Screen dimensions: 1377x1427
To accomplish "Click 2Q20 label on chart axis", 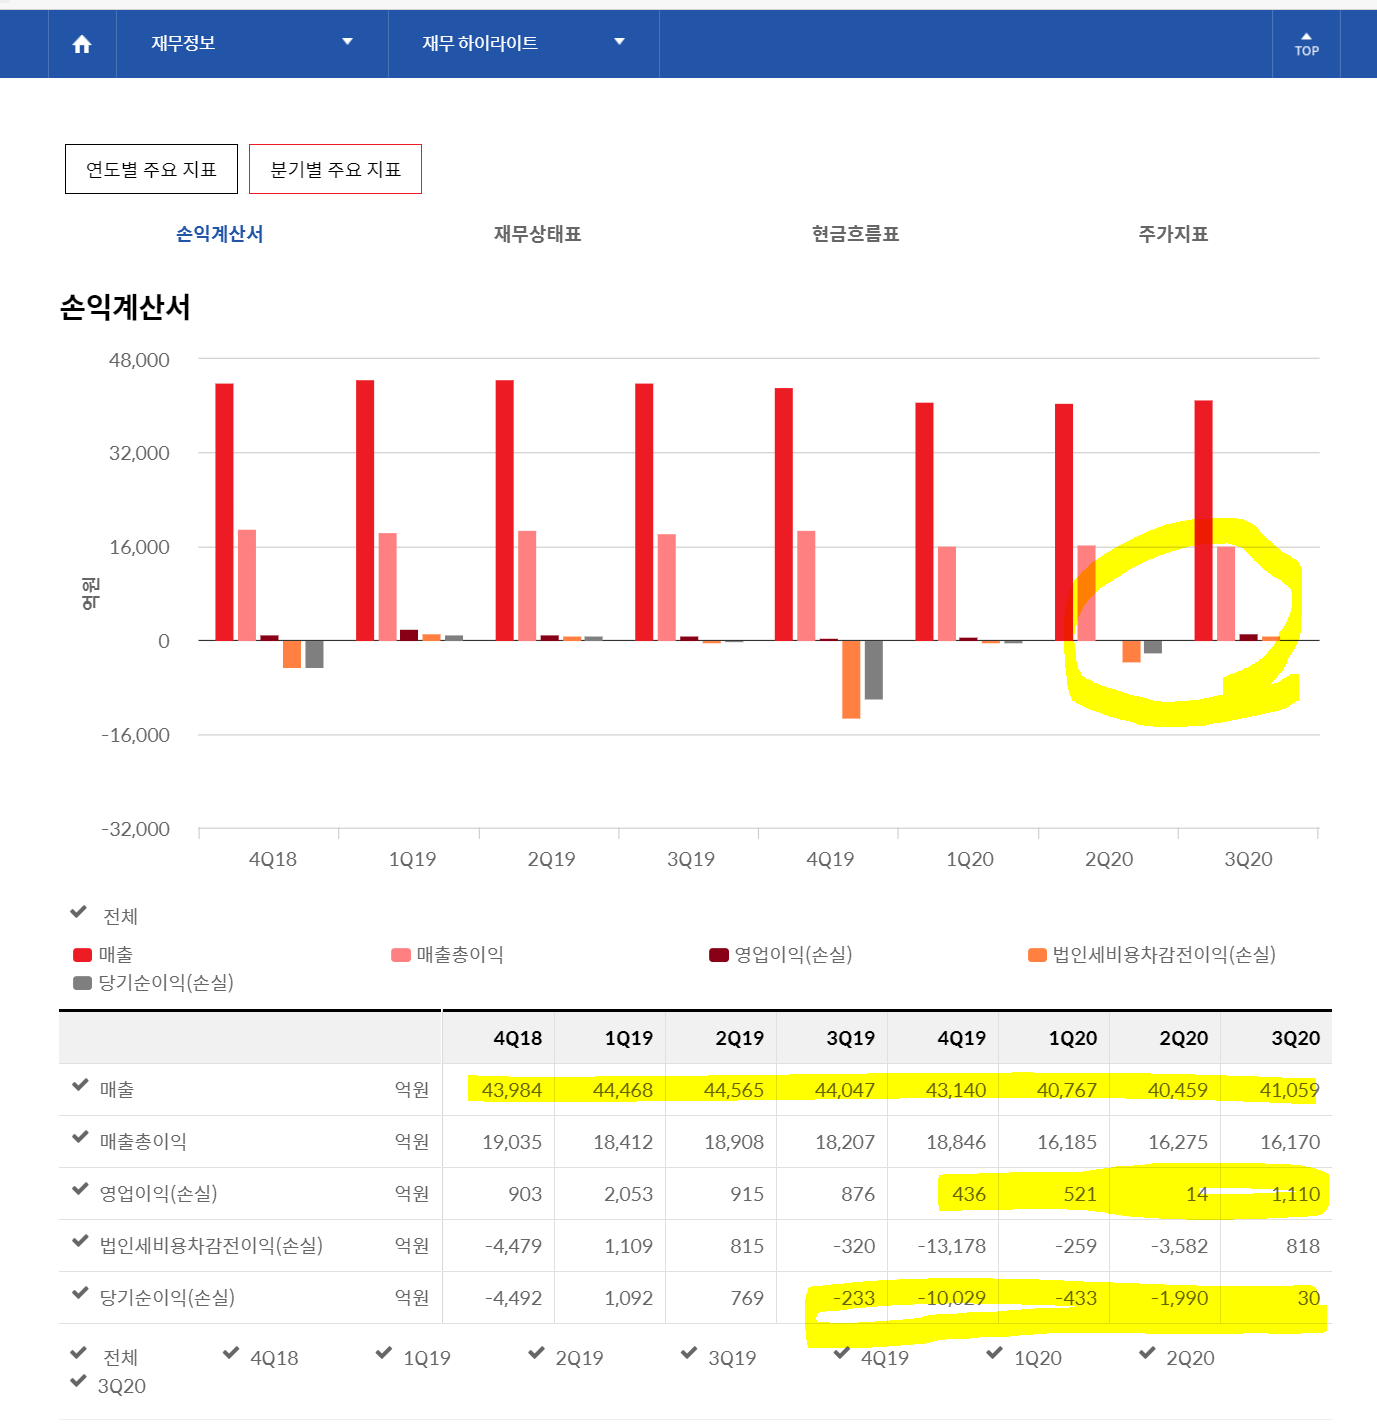I will [1109, 859].
